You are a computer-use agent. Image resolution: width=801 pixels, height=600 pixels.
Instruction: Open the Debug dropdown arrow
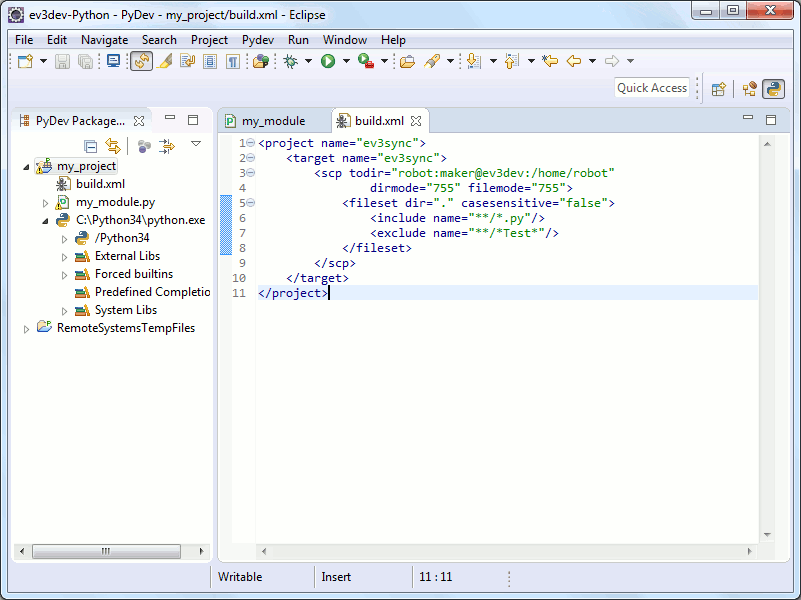(x=309, y=61)
